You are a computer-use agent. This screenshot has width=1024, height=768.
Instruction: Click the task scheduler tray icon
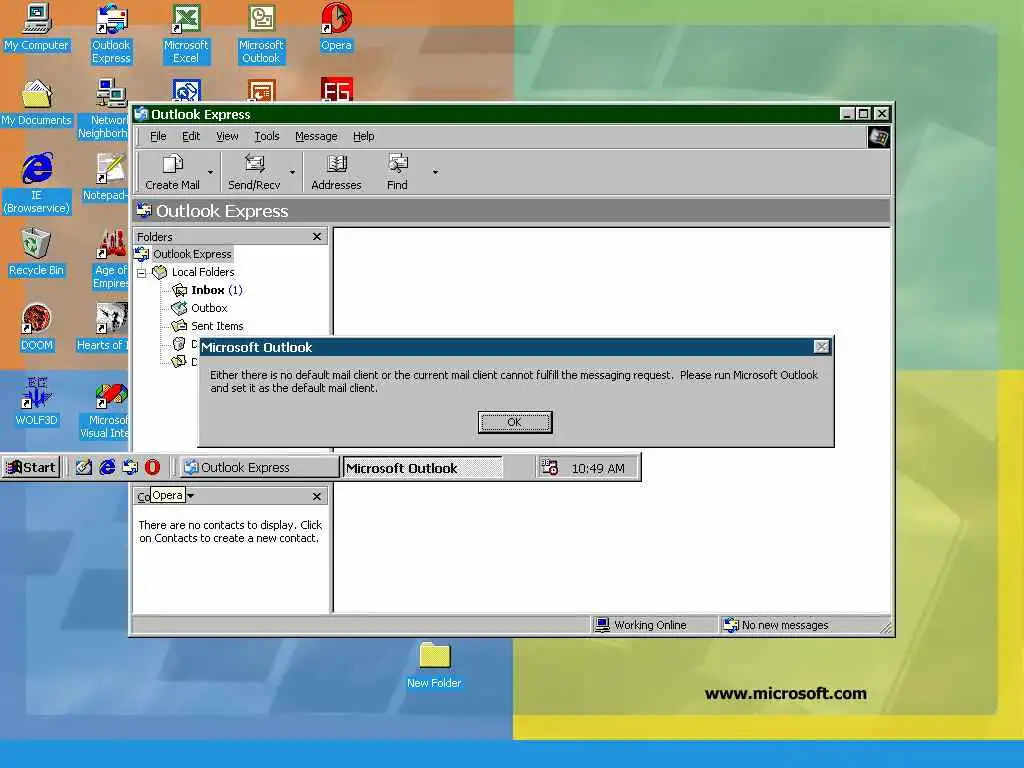tap(550, 467)
